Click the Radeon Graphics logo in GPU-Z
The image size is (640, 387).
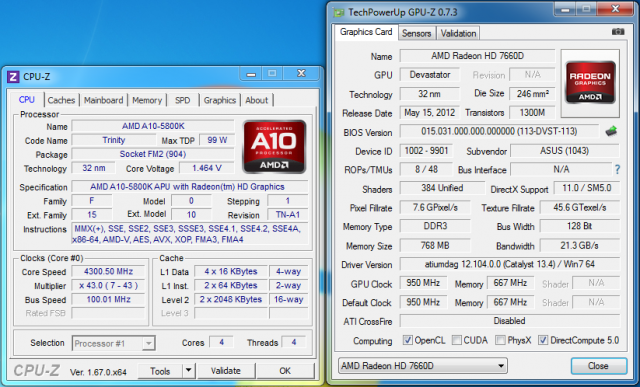pos(590,83)
